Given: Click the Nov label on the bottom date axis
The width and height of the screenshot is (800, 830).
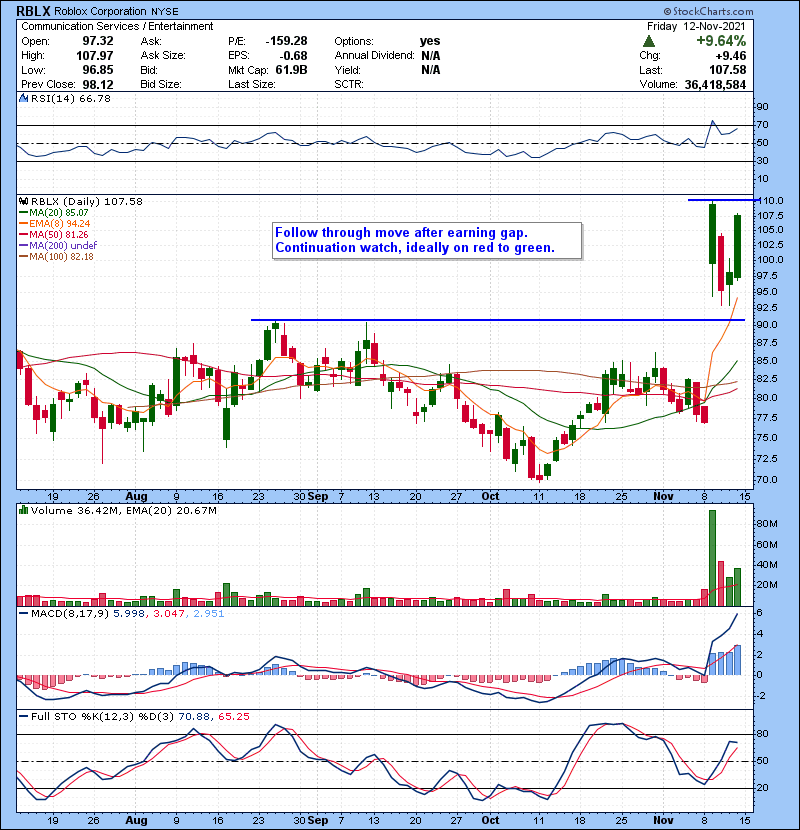Looking at the screenshot, I should point(663,820).
